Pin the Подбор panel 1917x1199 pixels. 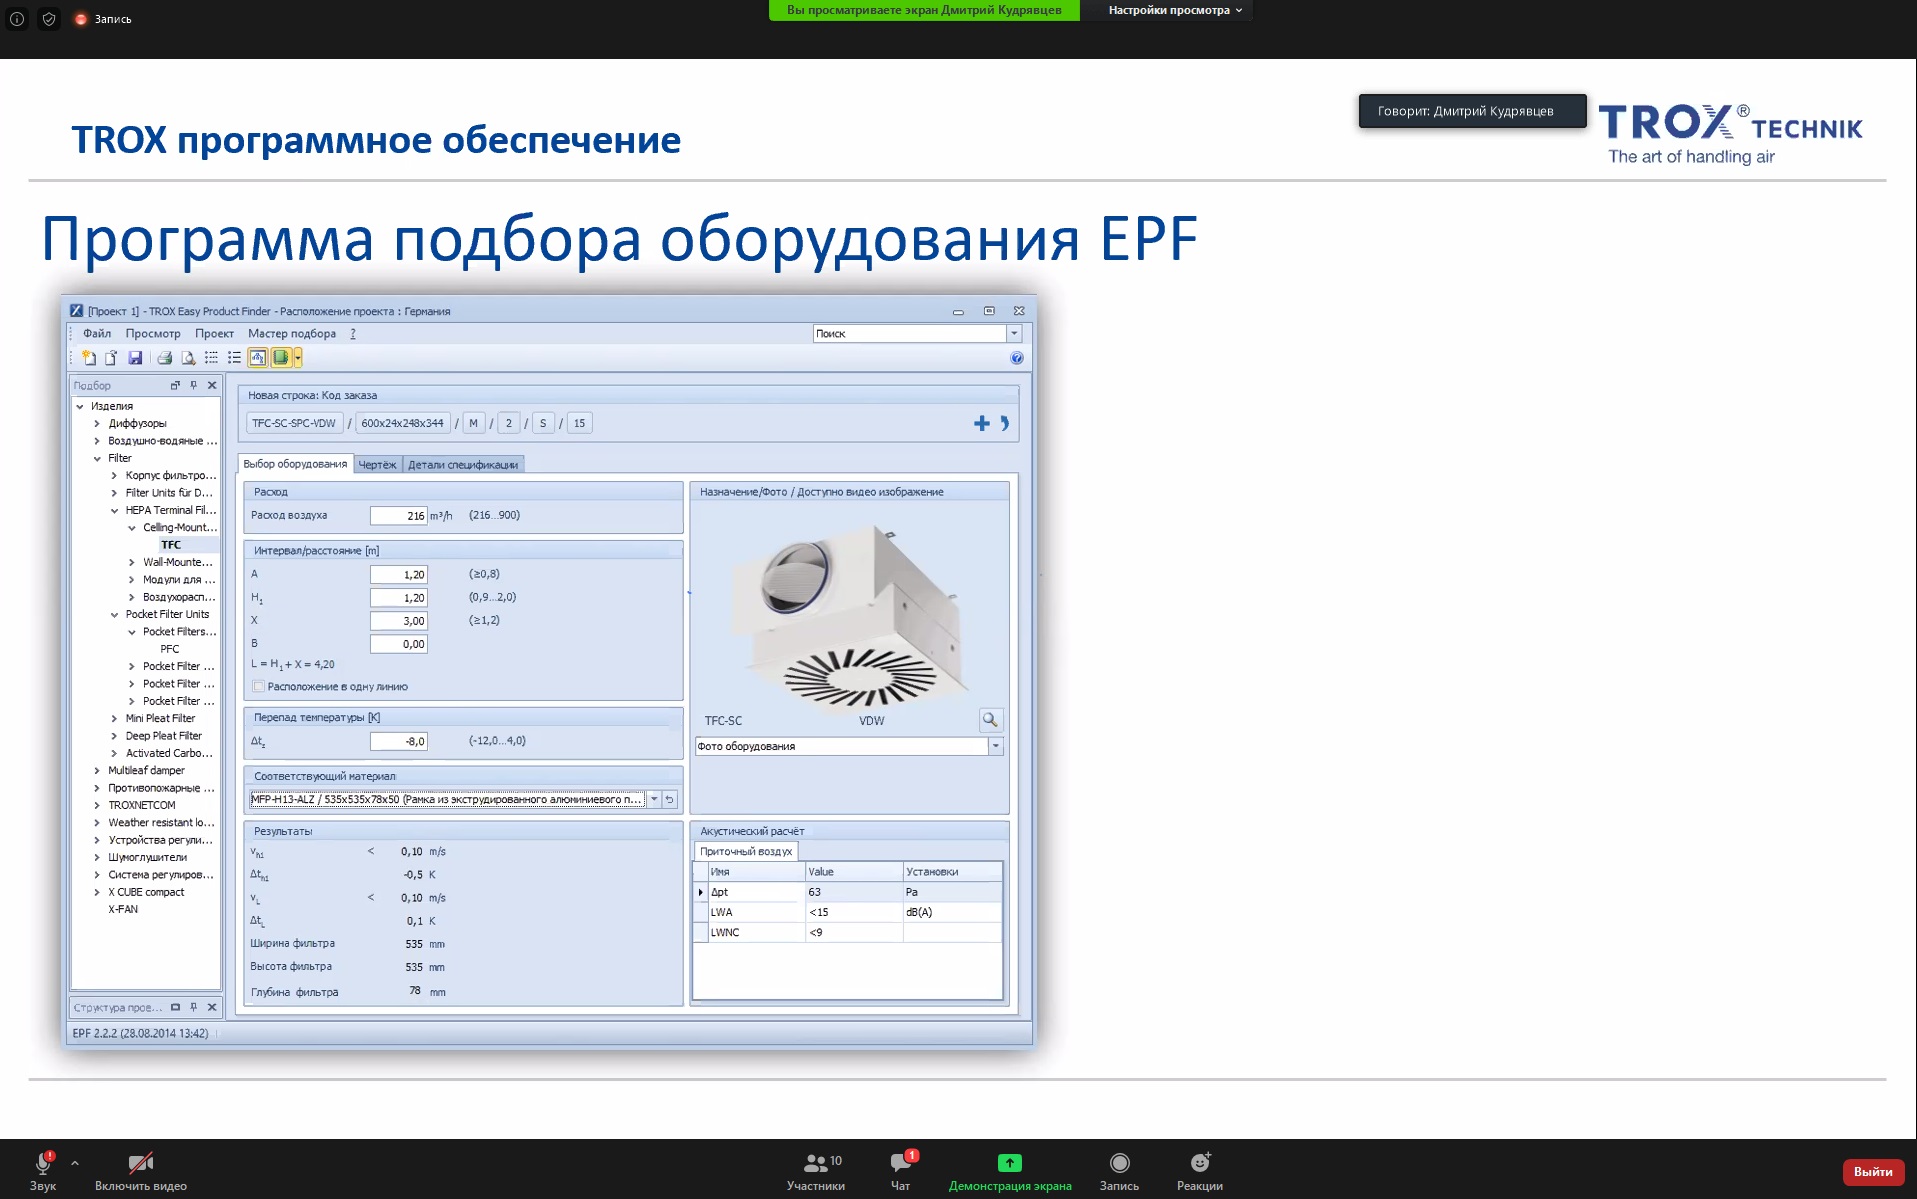coord(194,385)
